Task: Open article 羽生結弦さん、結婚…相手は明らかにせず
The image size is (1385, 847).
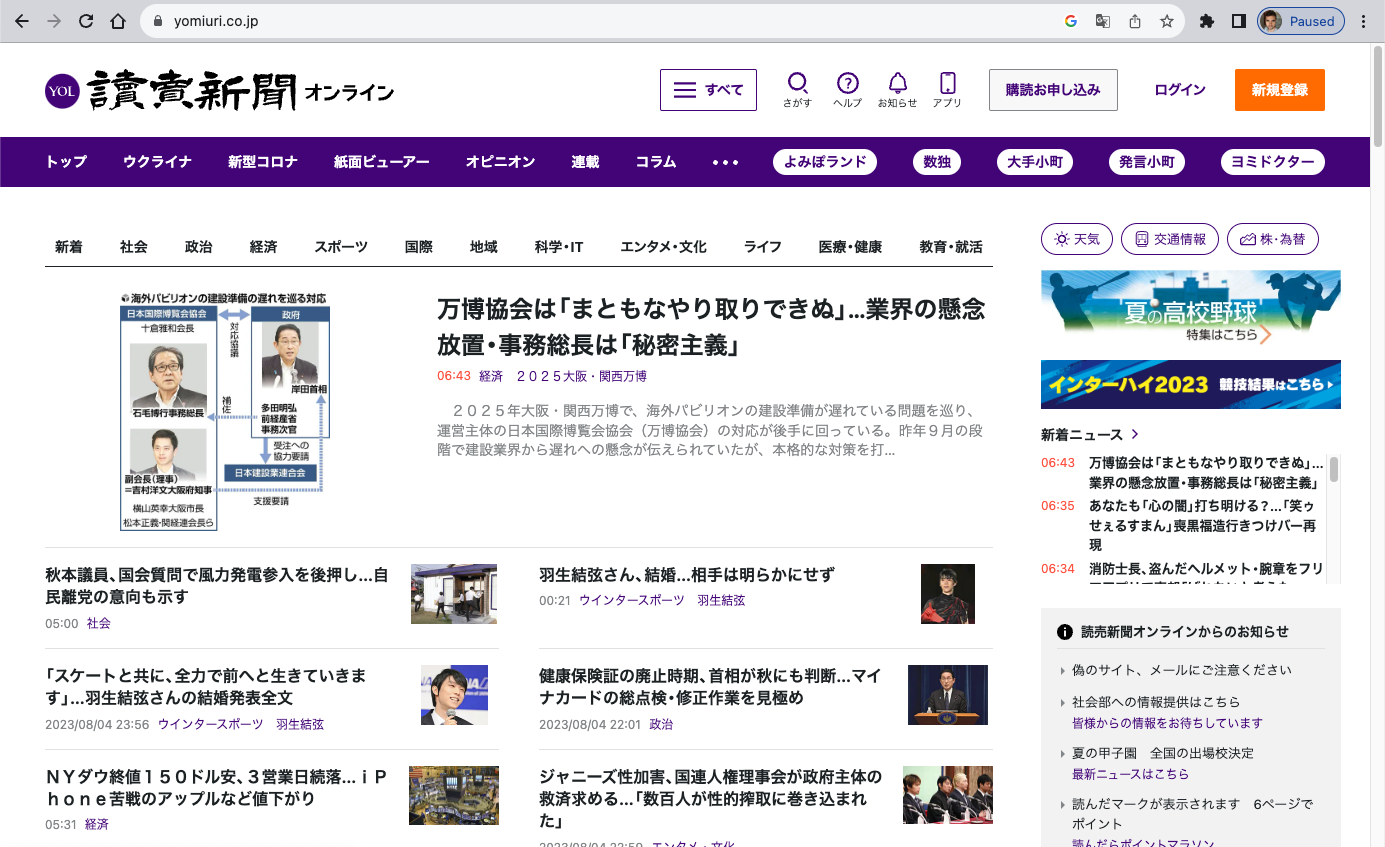Action: [687, 575]
